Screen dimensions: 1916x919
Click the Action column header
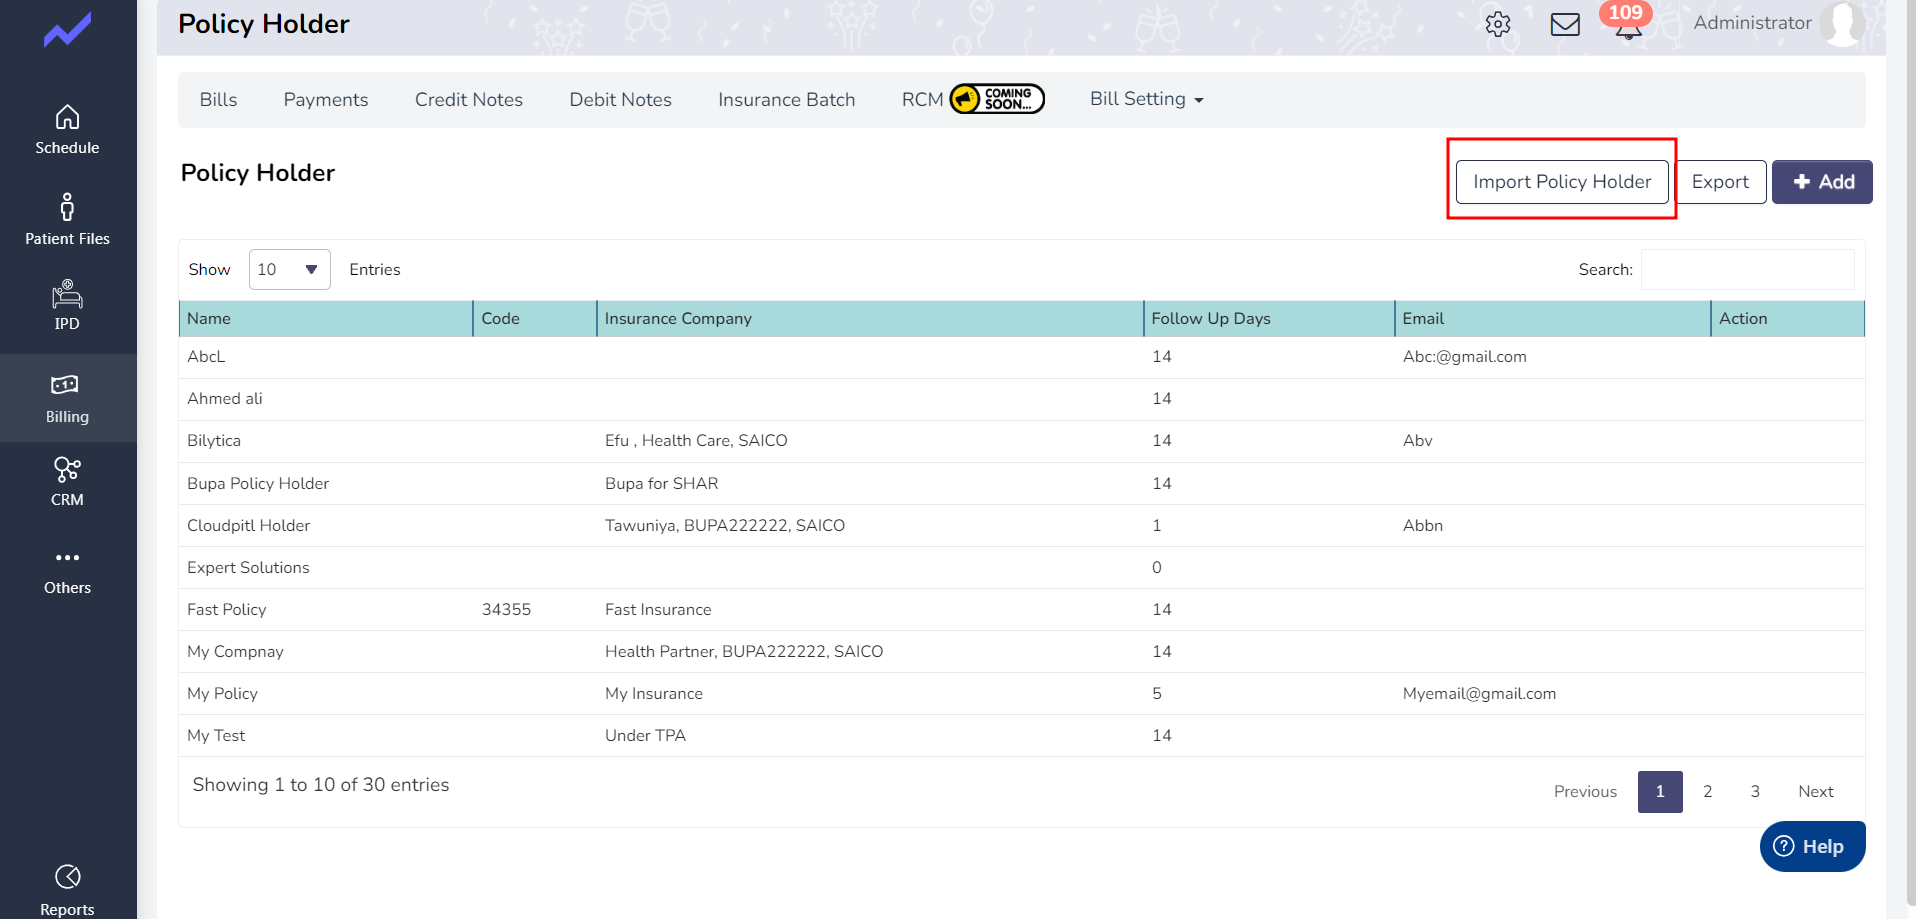click(x=1787, y=319)
